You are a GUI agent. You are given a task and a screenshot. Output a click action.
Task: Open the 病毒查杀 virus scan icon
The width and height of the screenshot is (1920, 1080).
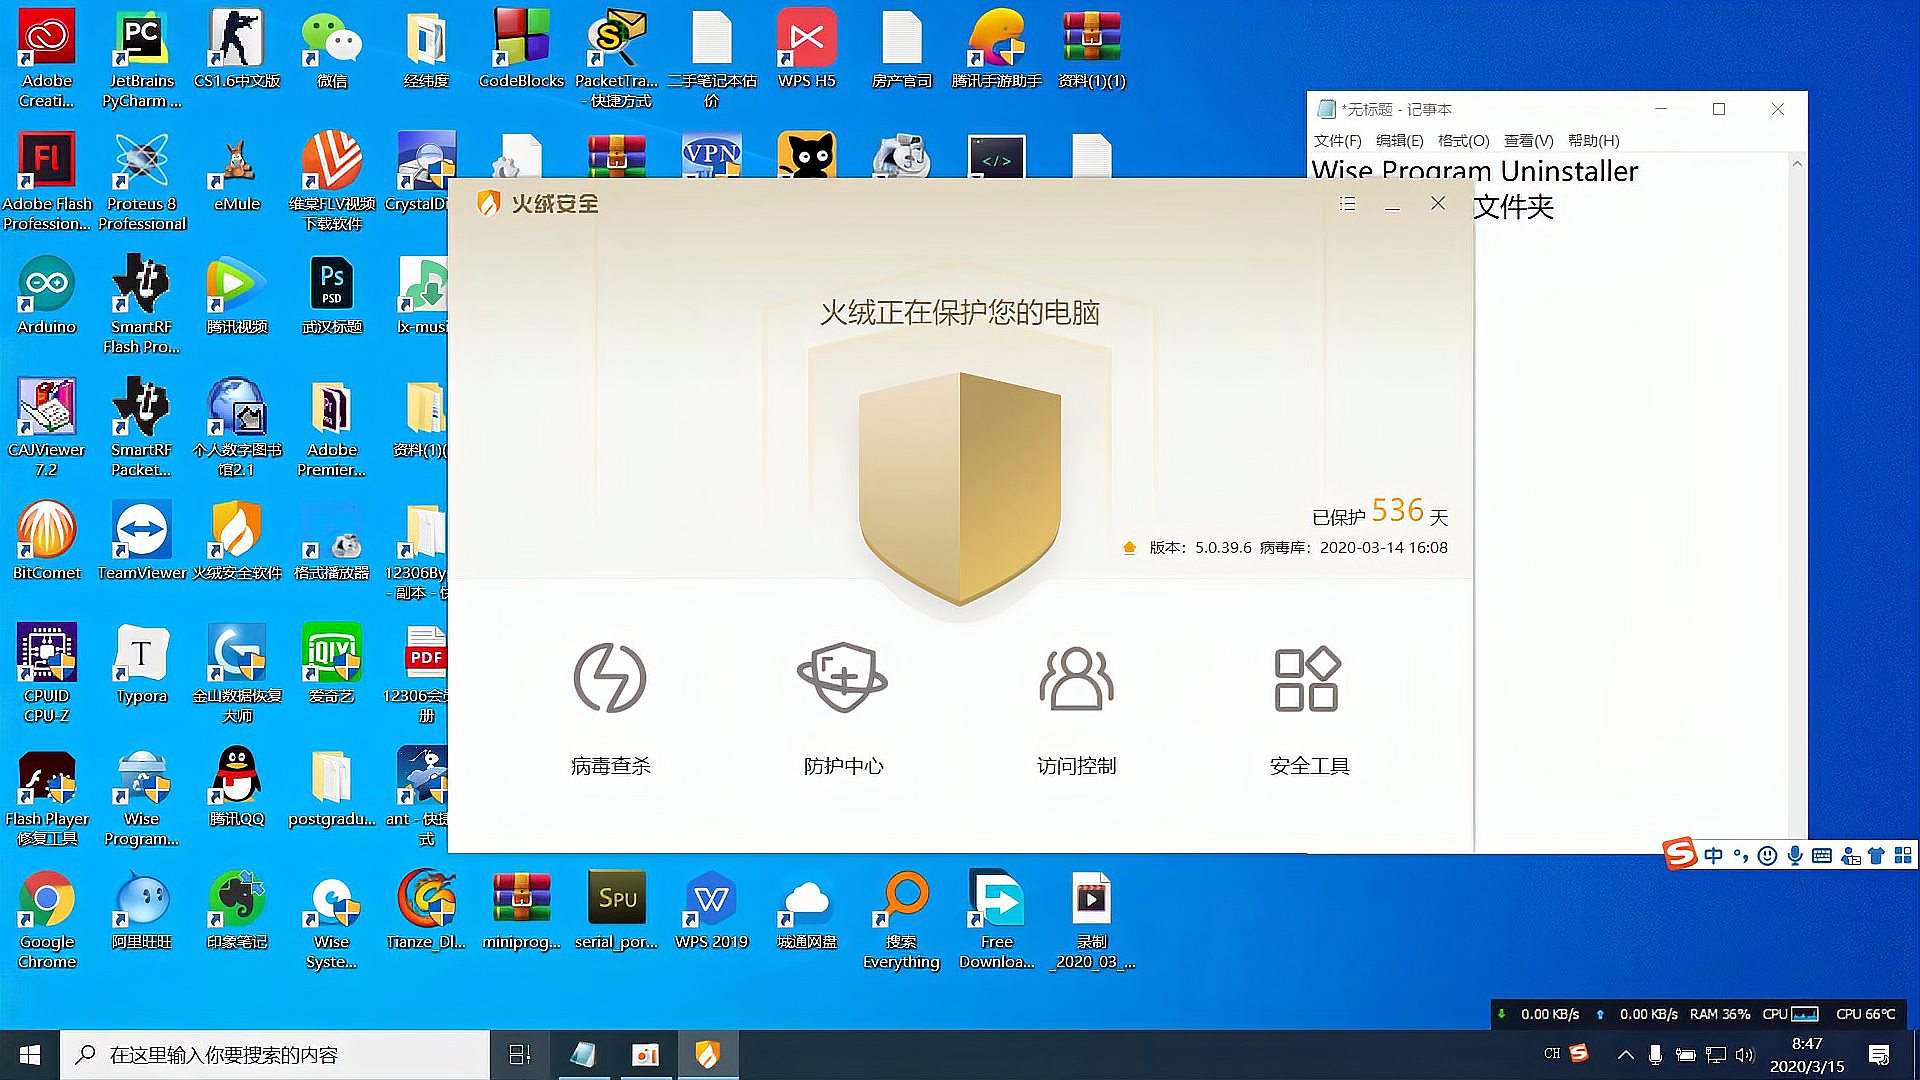point(610,678)
